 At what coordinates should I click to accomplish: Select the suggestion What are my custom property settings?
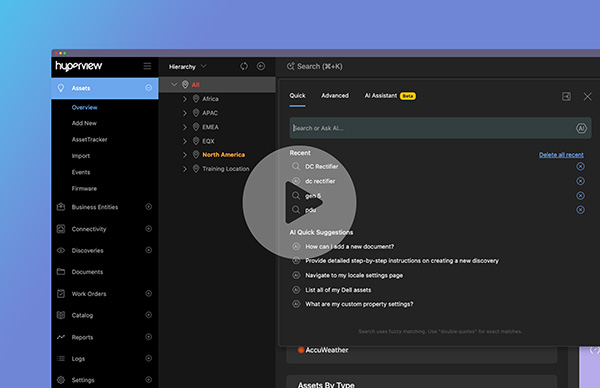[359, 304]
